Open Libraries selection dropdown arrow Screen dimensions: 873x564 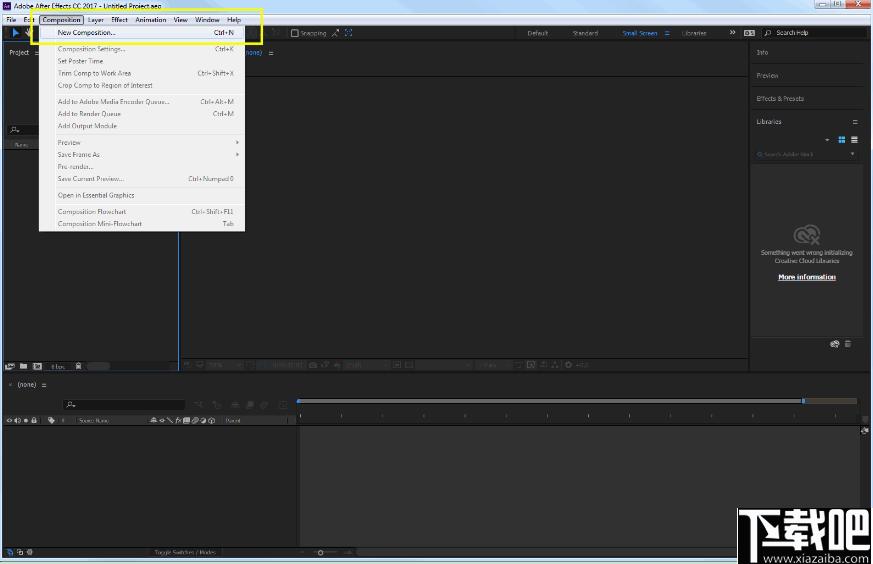click(827, 140)
